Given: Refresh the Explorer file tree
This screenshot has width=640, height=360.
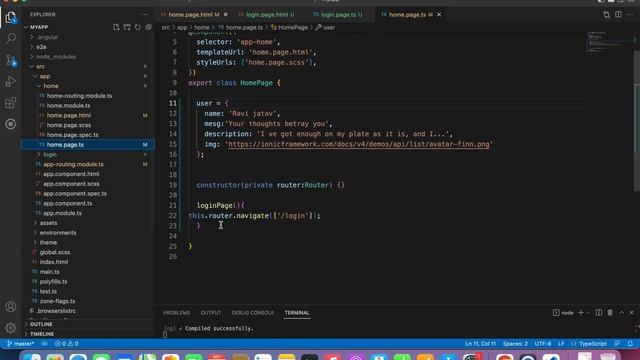Looking at the screenshot, I should pyautogui.click(x=138, y=27).
